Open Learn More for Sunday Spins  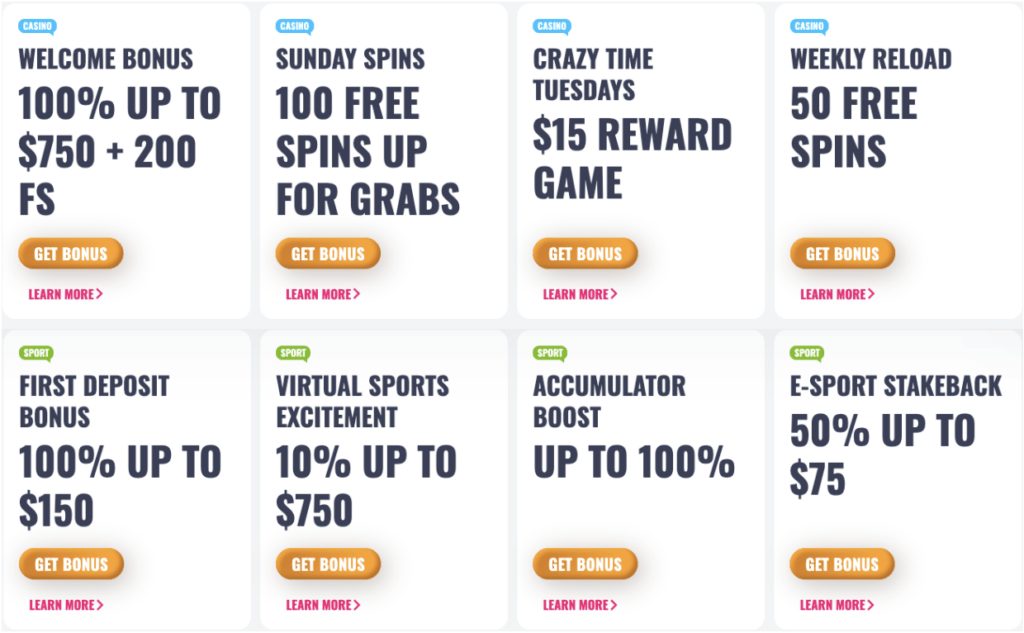(323, 295)
